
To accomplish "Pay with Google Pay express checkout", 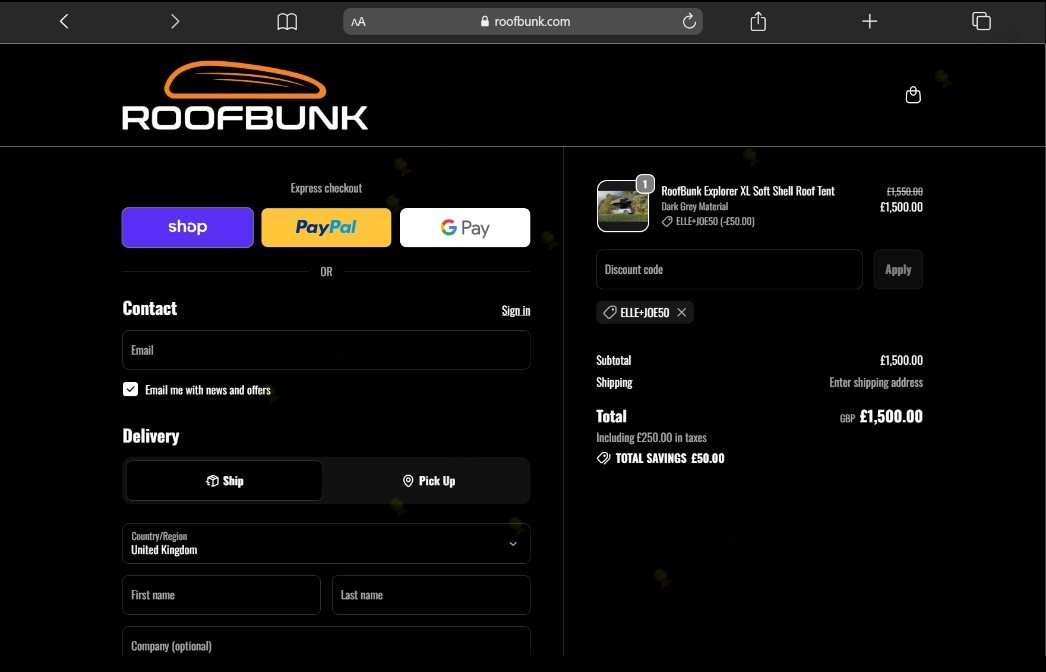I will [465, 228].
